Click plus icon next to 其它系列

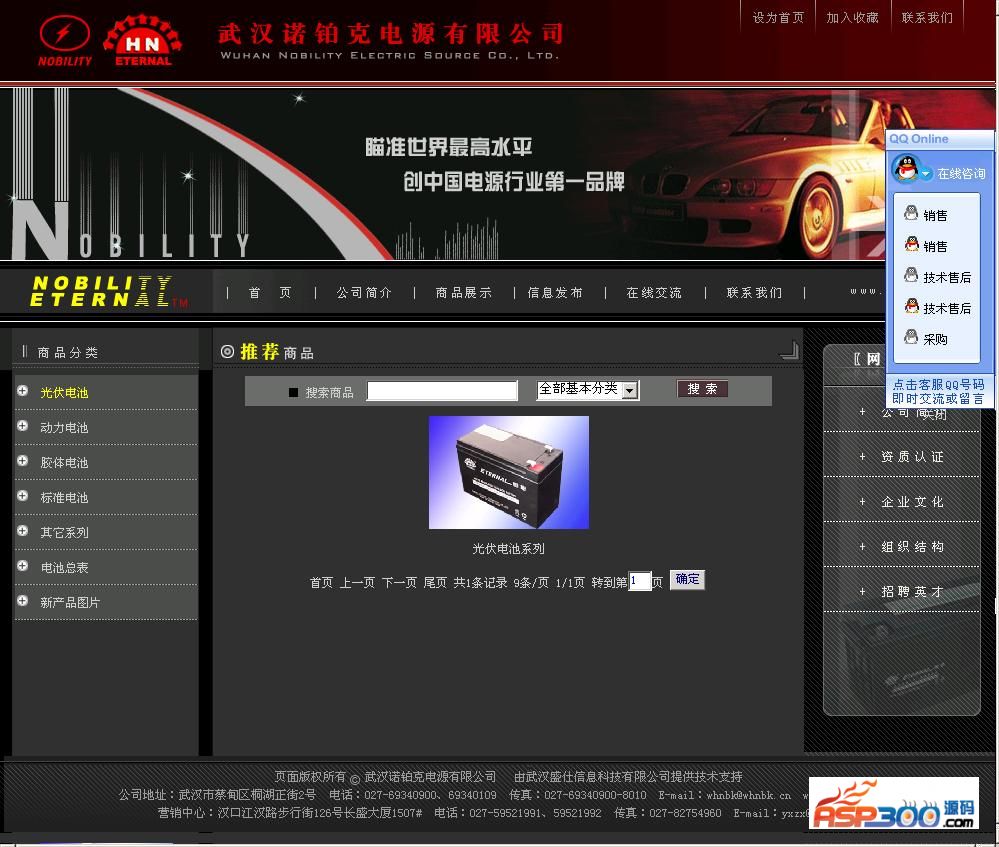[x=23, y=531]
